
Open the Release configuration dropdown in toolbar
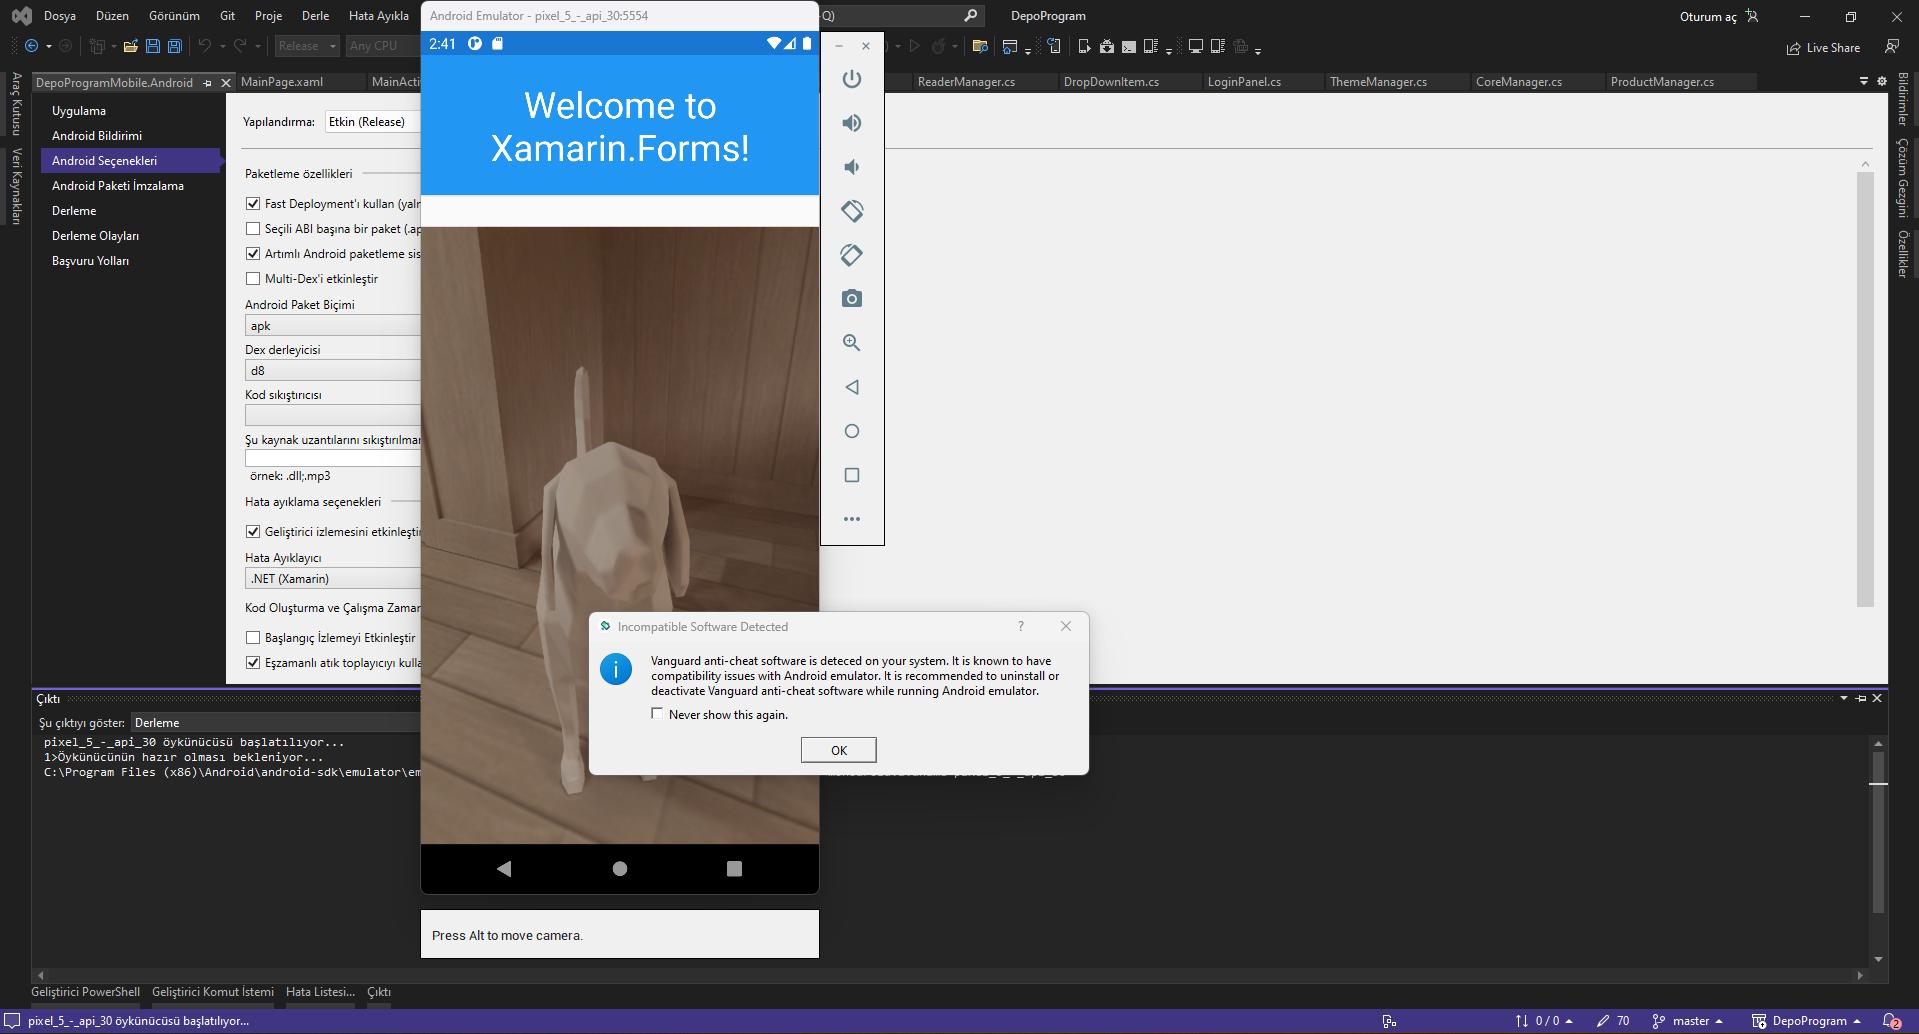(x=307, y=46)
